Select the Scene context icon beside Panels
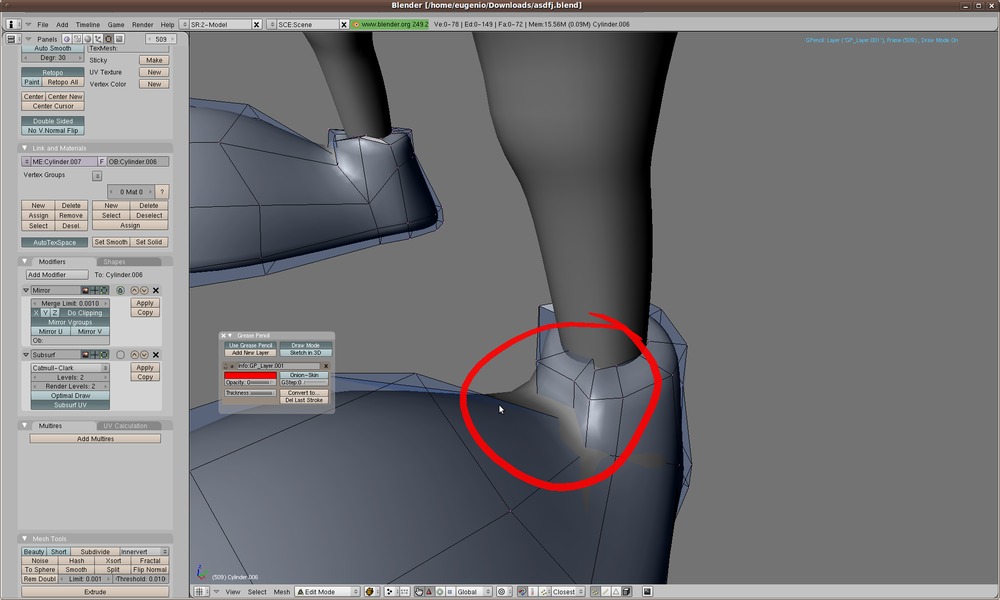1000x600 pixels. (x=118, y=39)
